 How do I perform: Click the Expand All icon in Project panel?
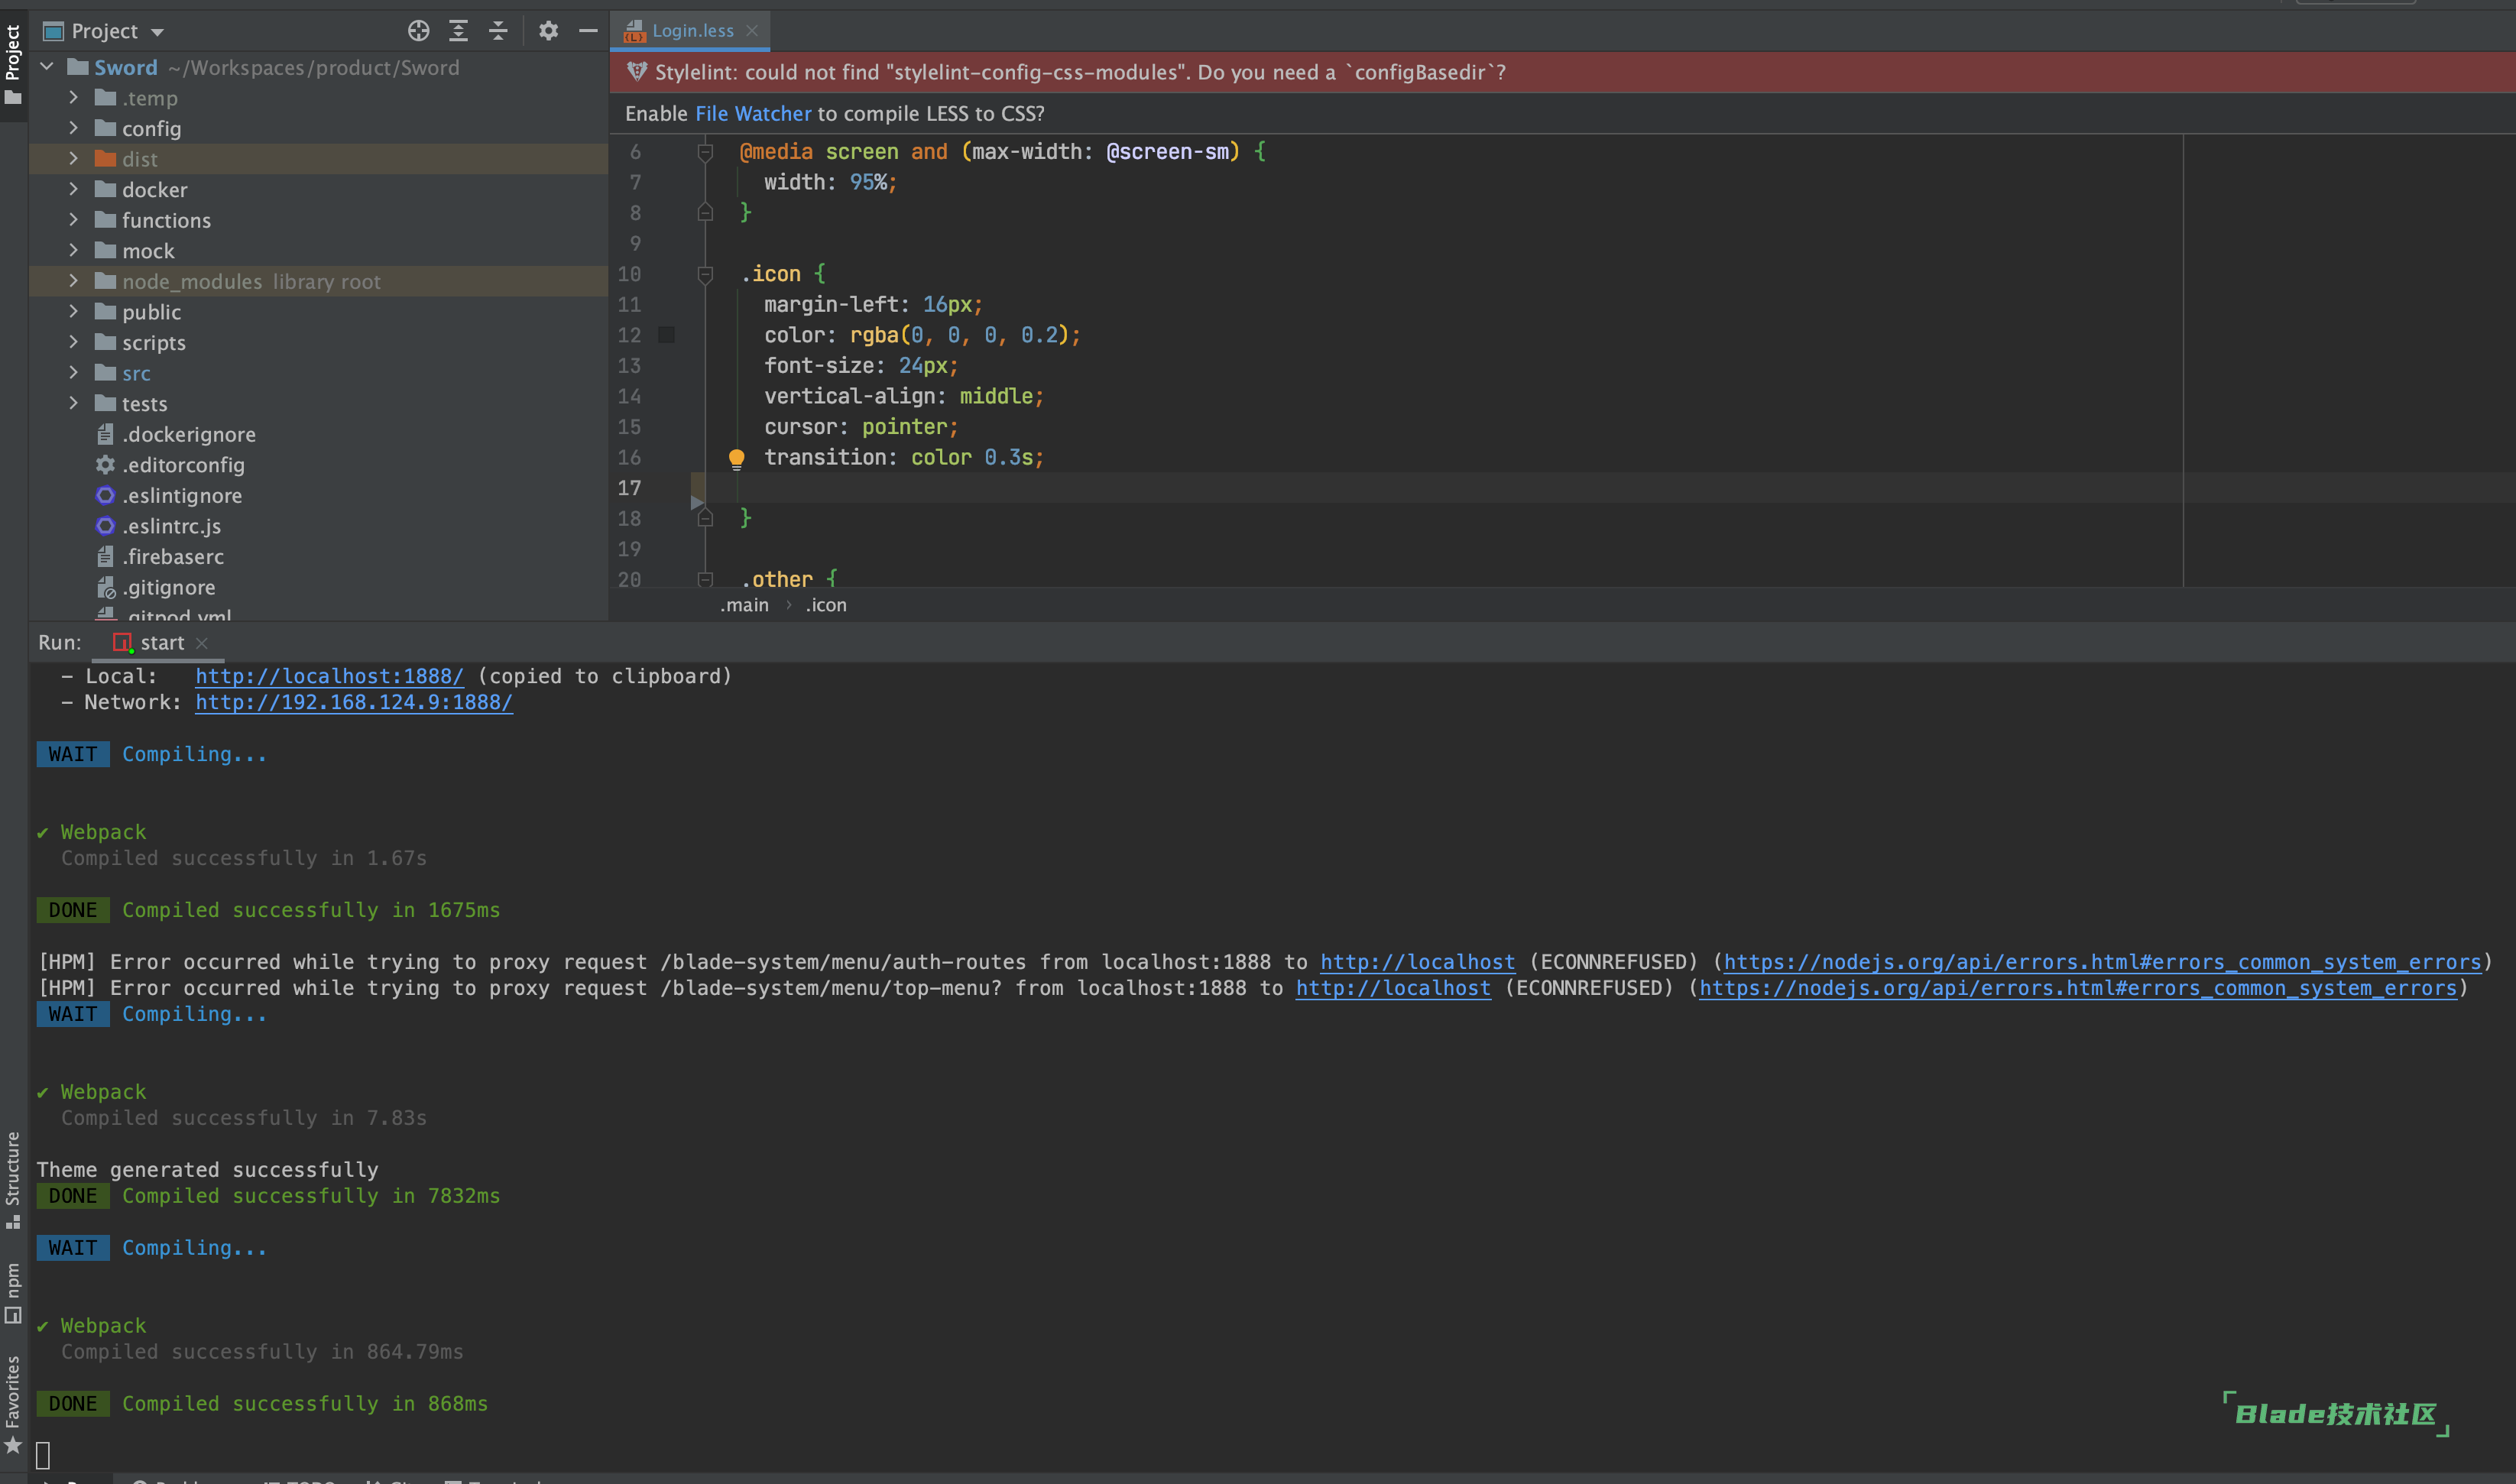tap(459, 31)
